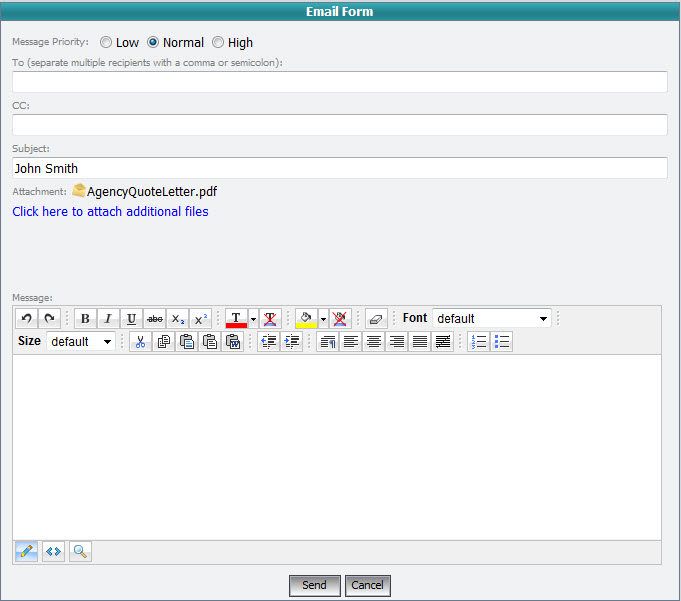681x601 pixels.
Task: Apply subscript formatting
Action: tap(178, 319)
